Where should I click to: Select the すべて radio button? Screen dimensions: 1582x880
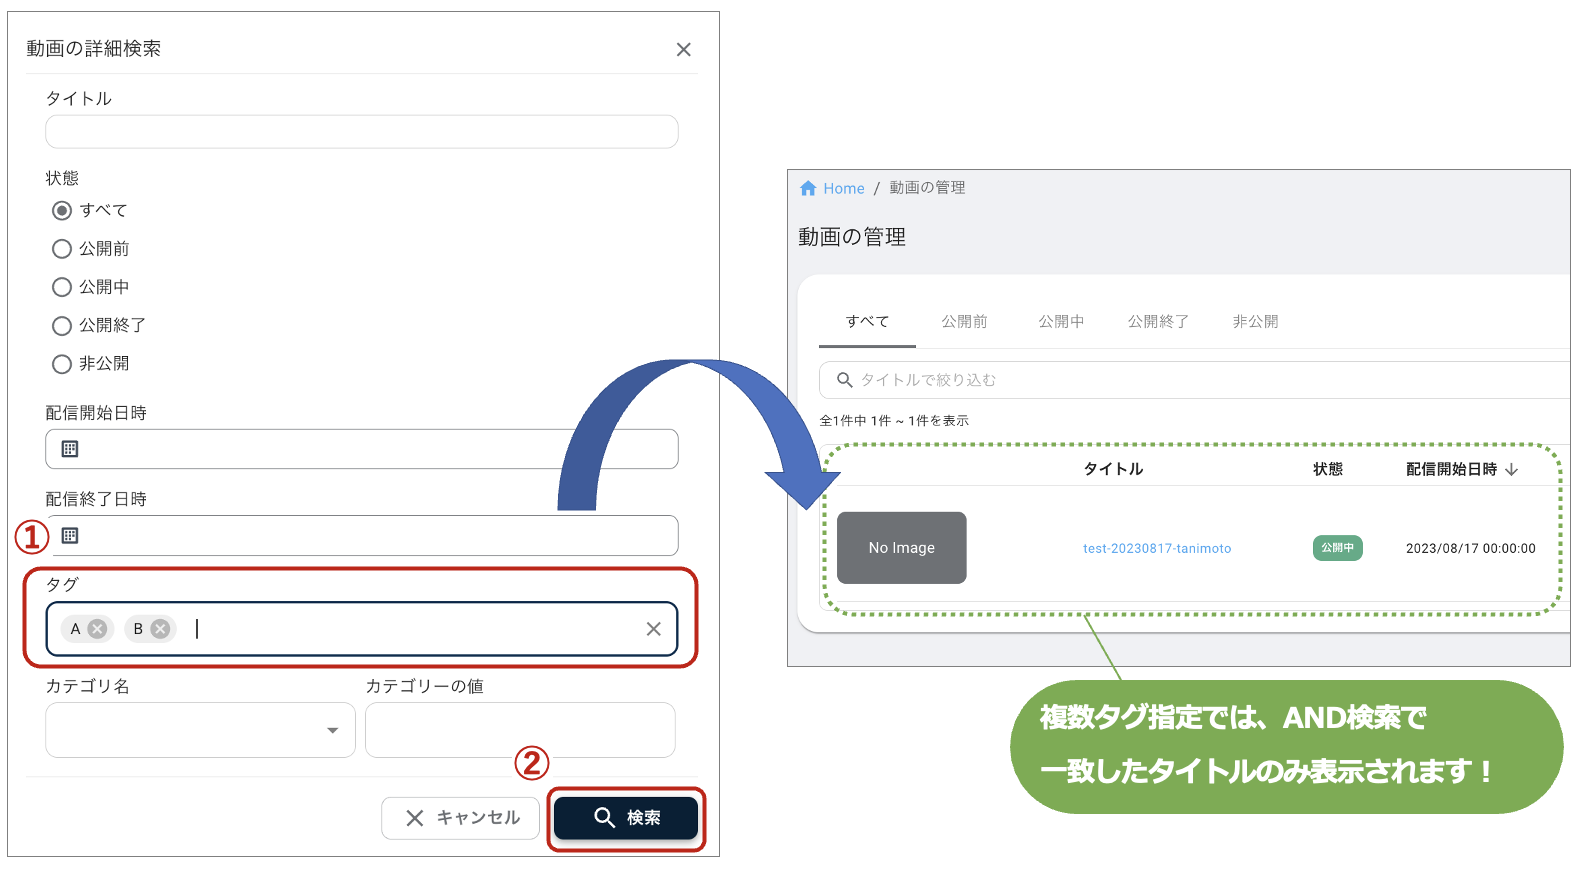coord(62,210)
